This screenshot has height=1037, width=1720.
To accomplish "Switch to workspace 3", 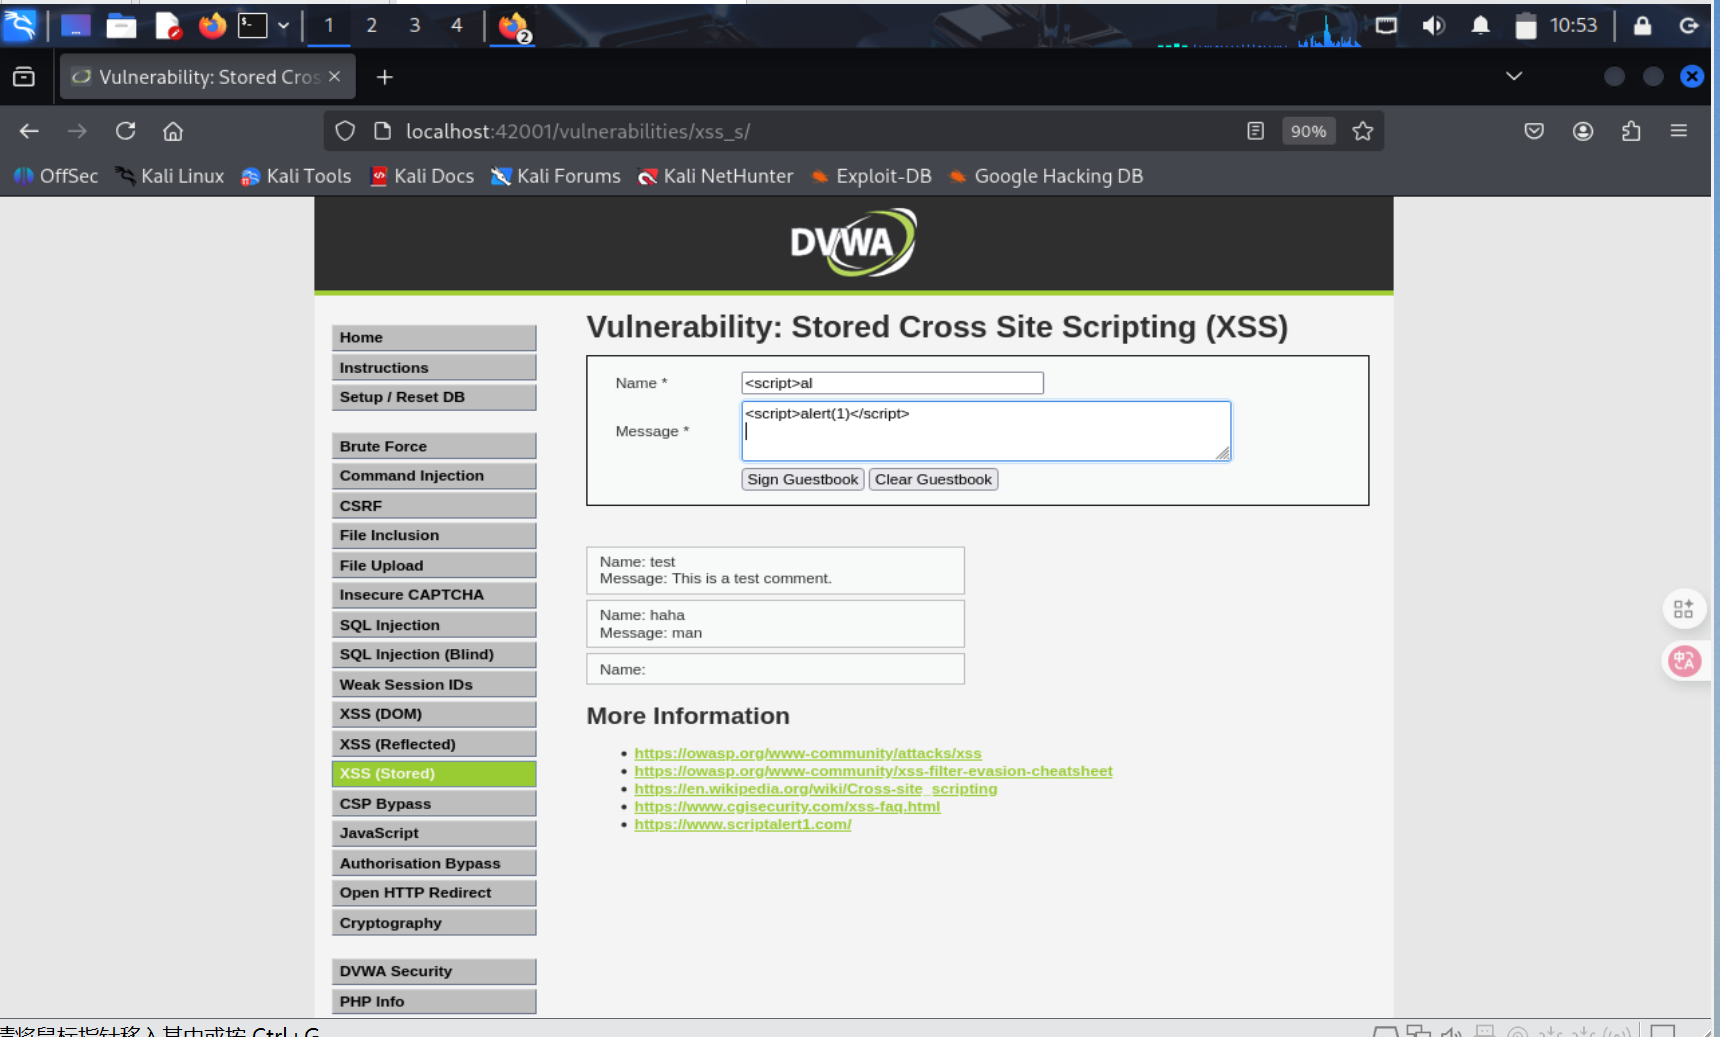I will [414, 25].
